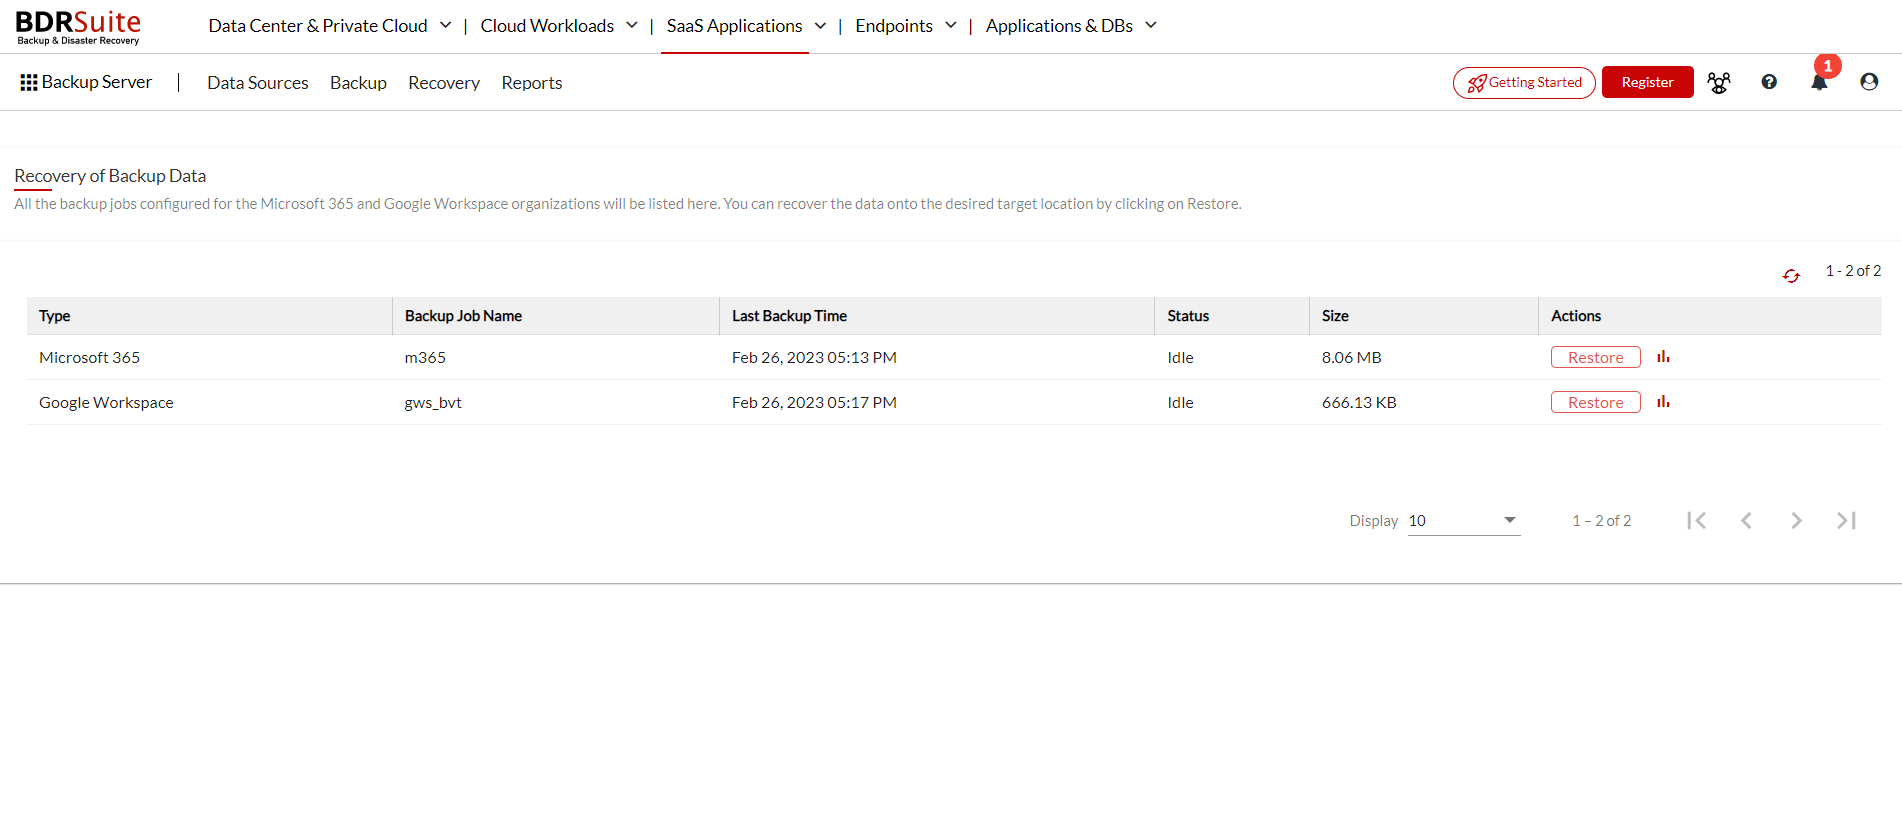Screen dimensions: 1902x837
Task: Open the Display rows count dropdown
Action: point(1464,520)
